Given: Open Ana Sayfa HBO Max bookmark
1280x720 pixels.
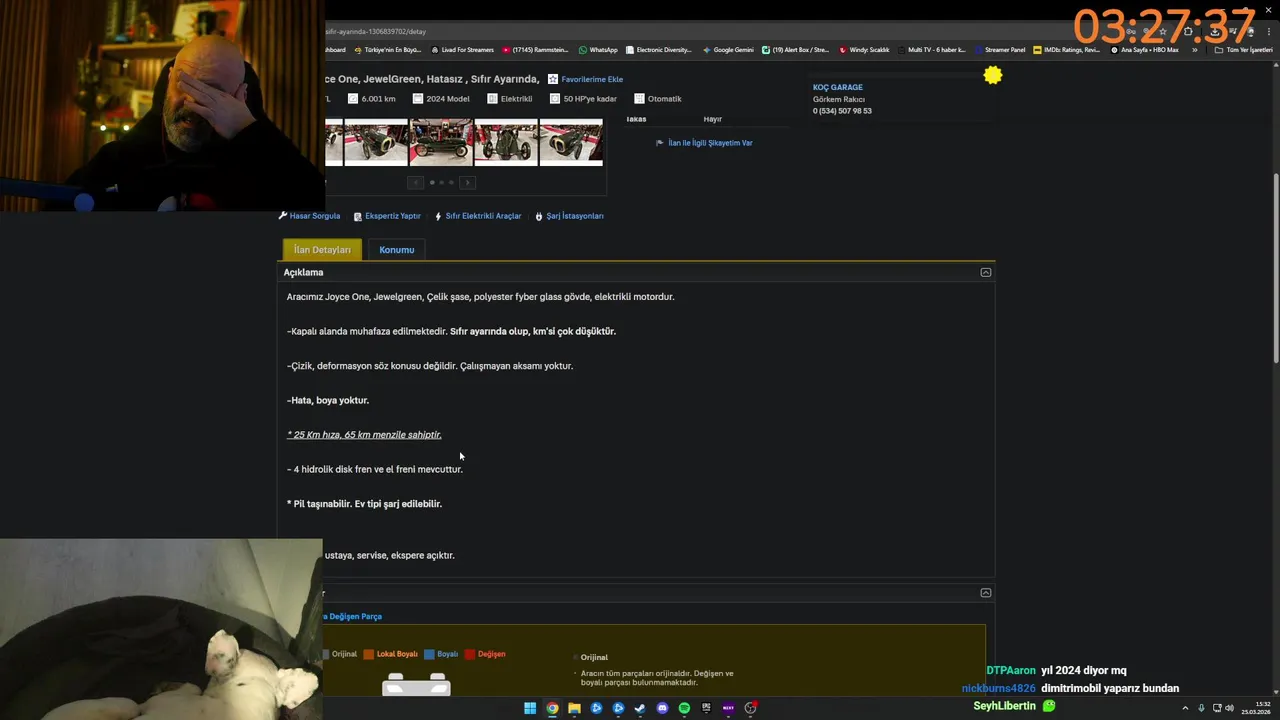Looking at the screenshot, I should tap(1144, 50).
